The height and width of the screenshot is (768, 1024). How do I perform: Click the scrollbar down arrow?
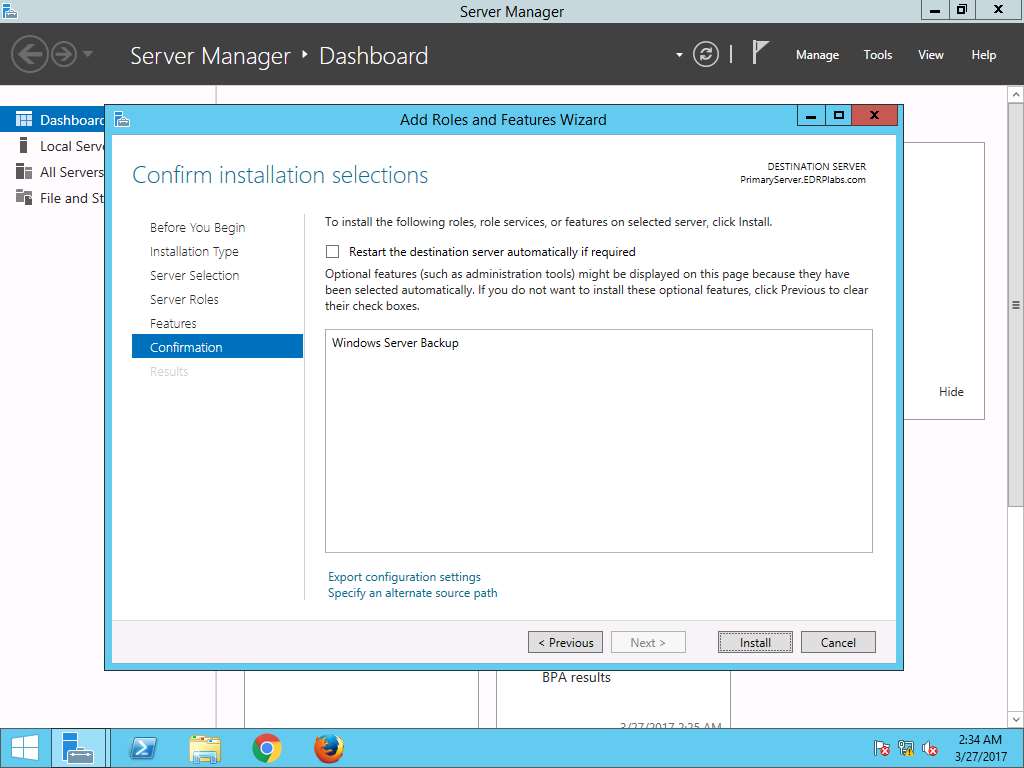click(1016, 719)
